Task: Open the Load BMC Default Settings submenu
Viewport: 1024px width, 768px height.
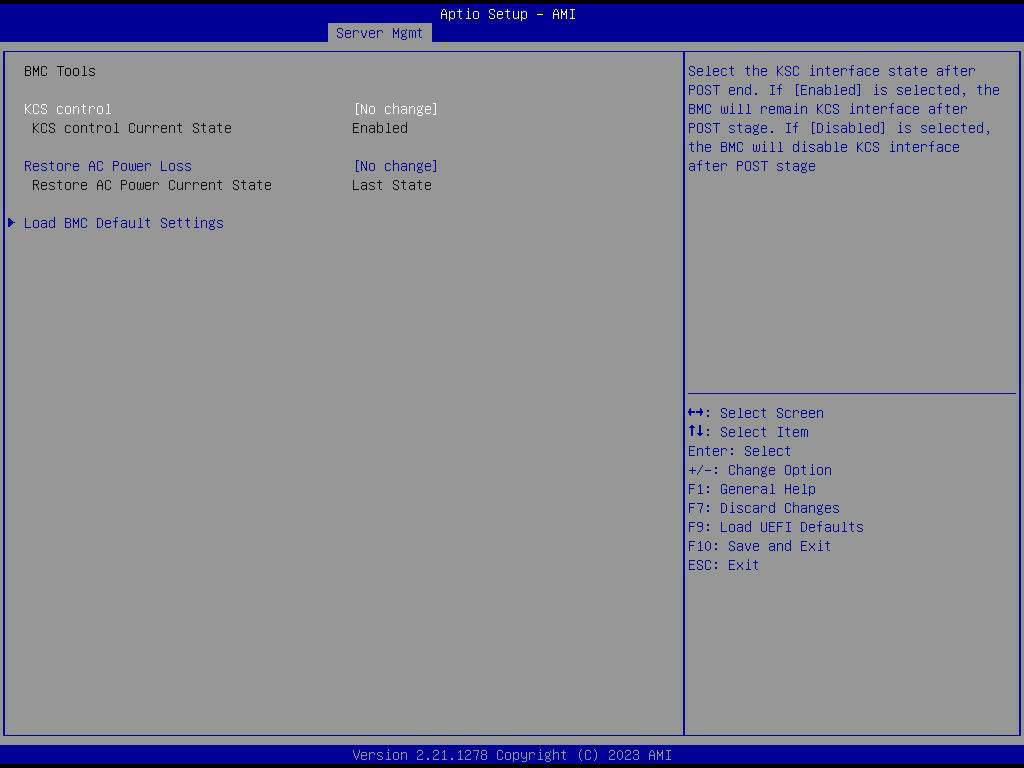Action: [123, 223]
